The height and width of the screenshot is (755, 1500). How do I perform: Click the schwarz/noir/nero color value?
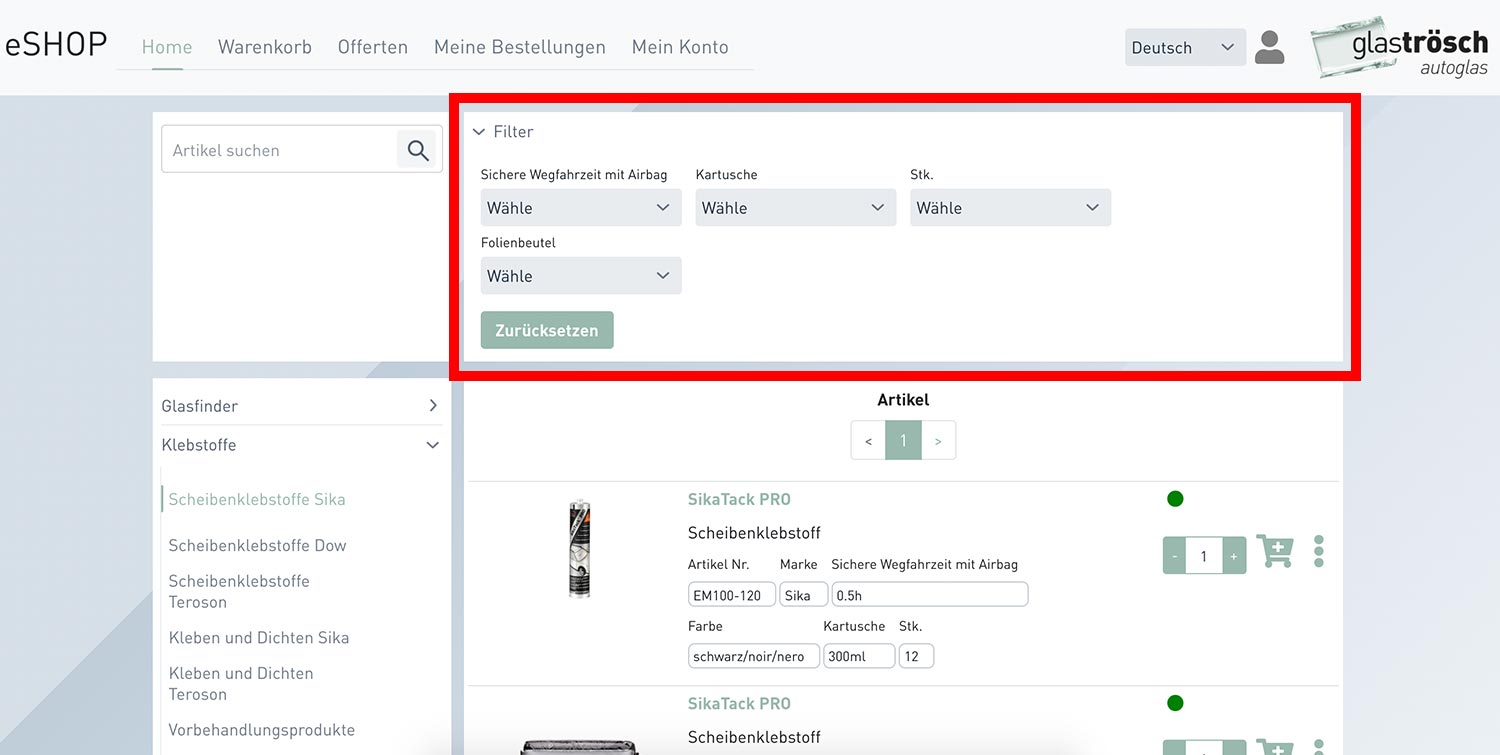(754, 656)
